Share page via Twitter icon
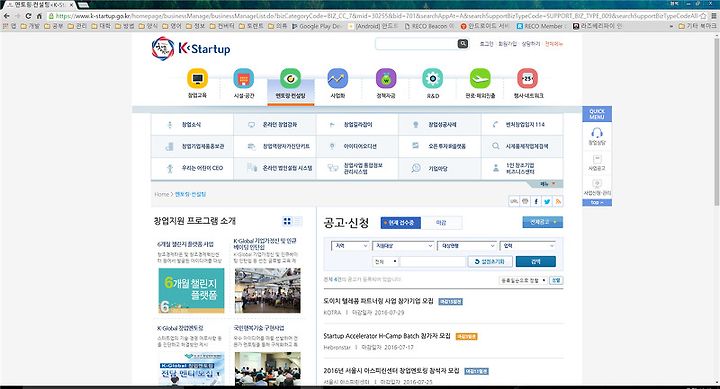Screen dimensions: 720x389 547,202
